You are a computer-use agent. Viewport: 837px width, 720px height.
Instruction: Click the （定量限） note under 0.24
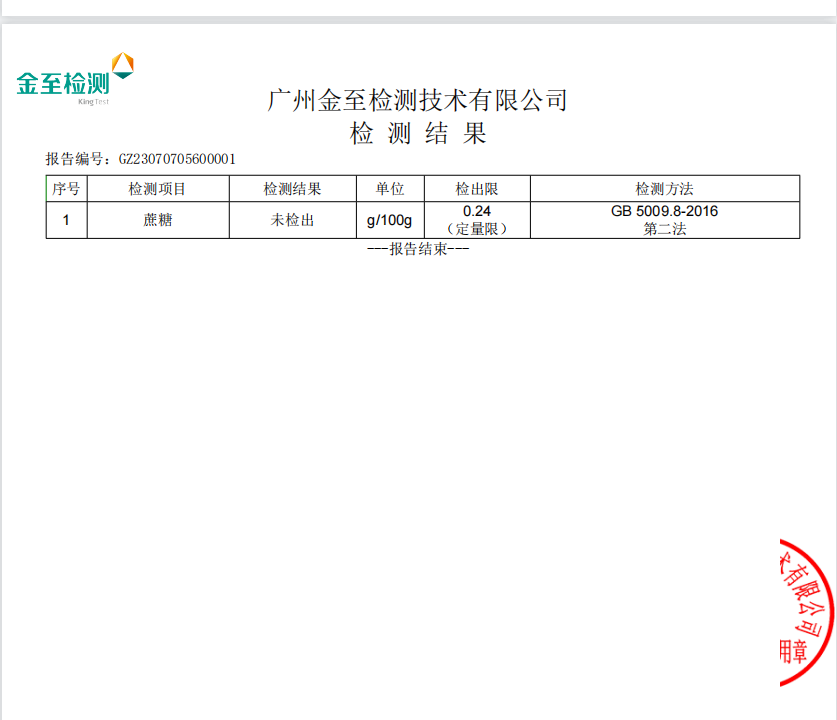tap(477, 229)
